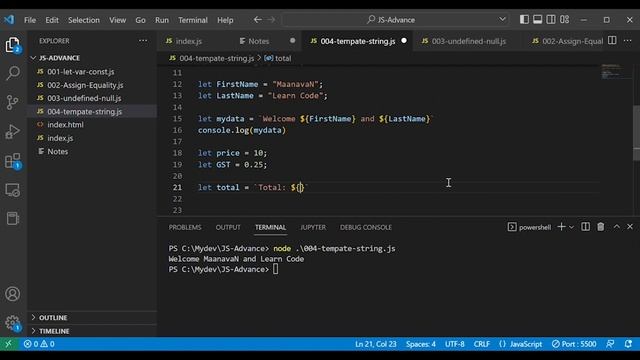The width and height of the screenshot is (640, 360).
Task: Open the Edit menu
Action: 52,20
